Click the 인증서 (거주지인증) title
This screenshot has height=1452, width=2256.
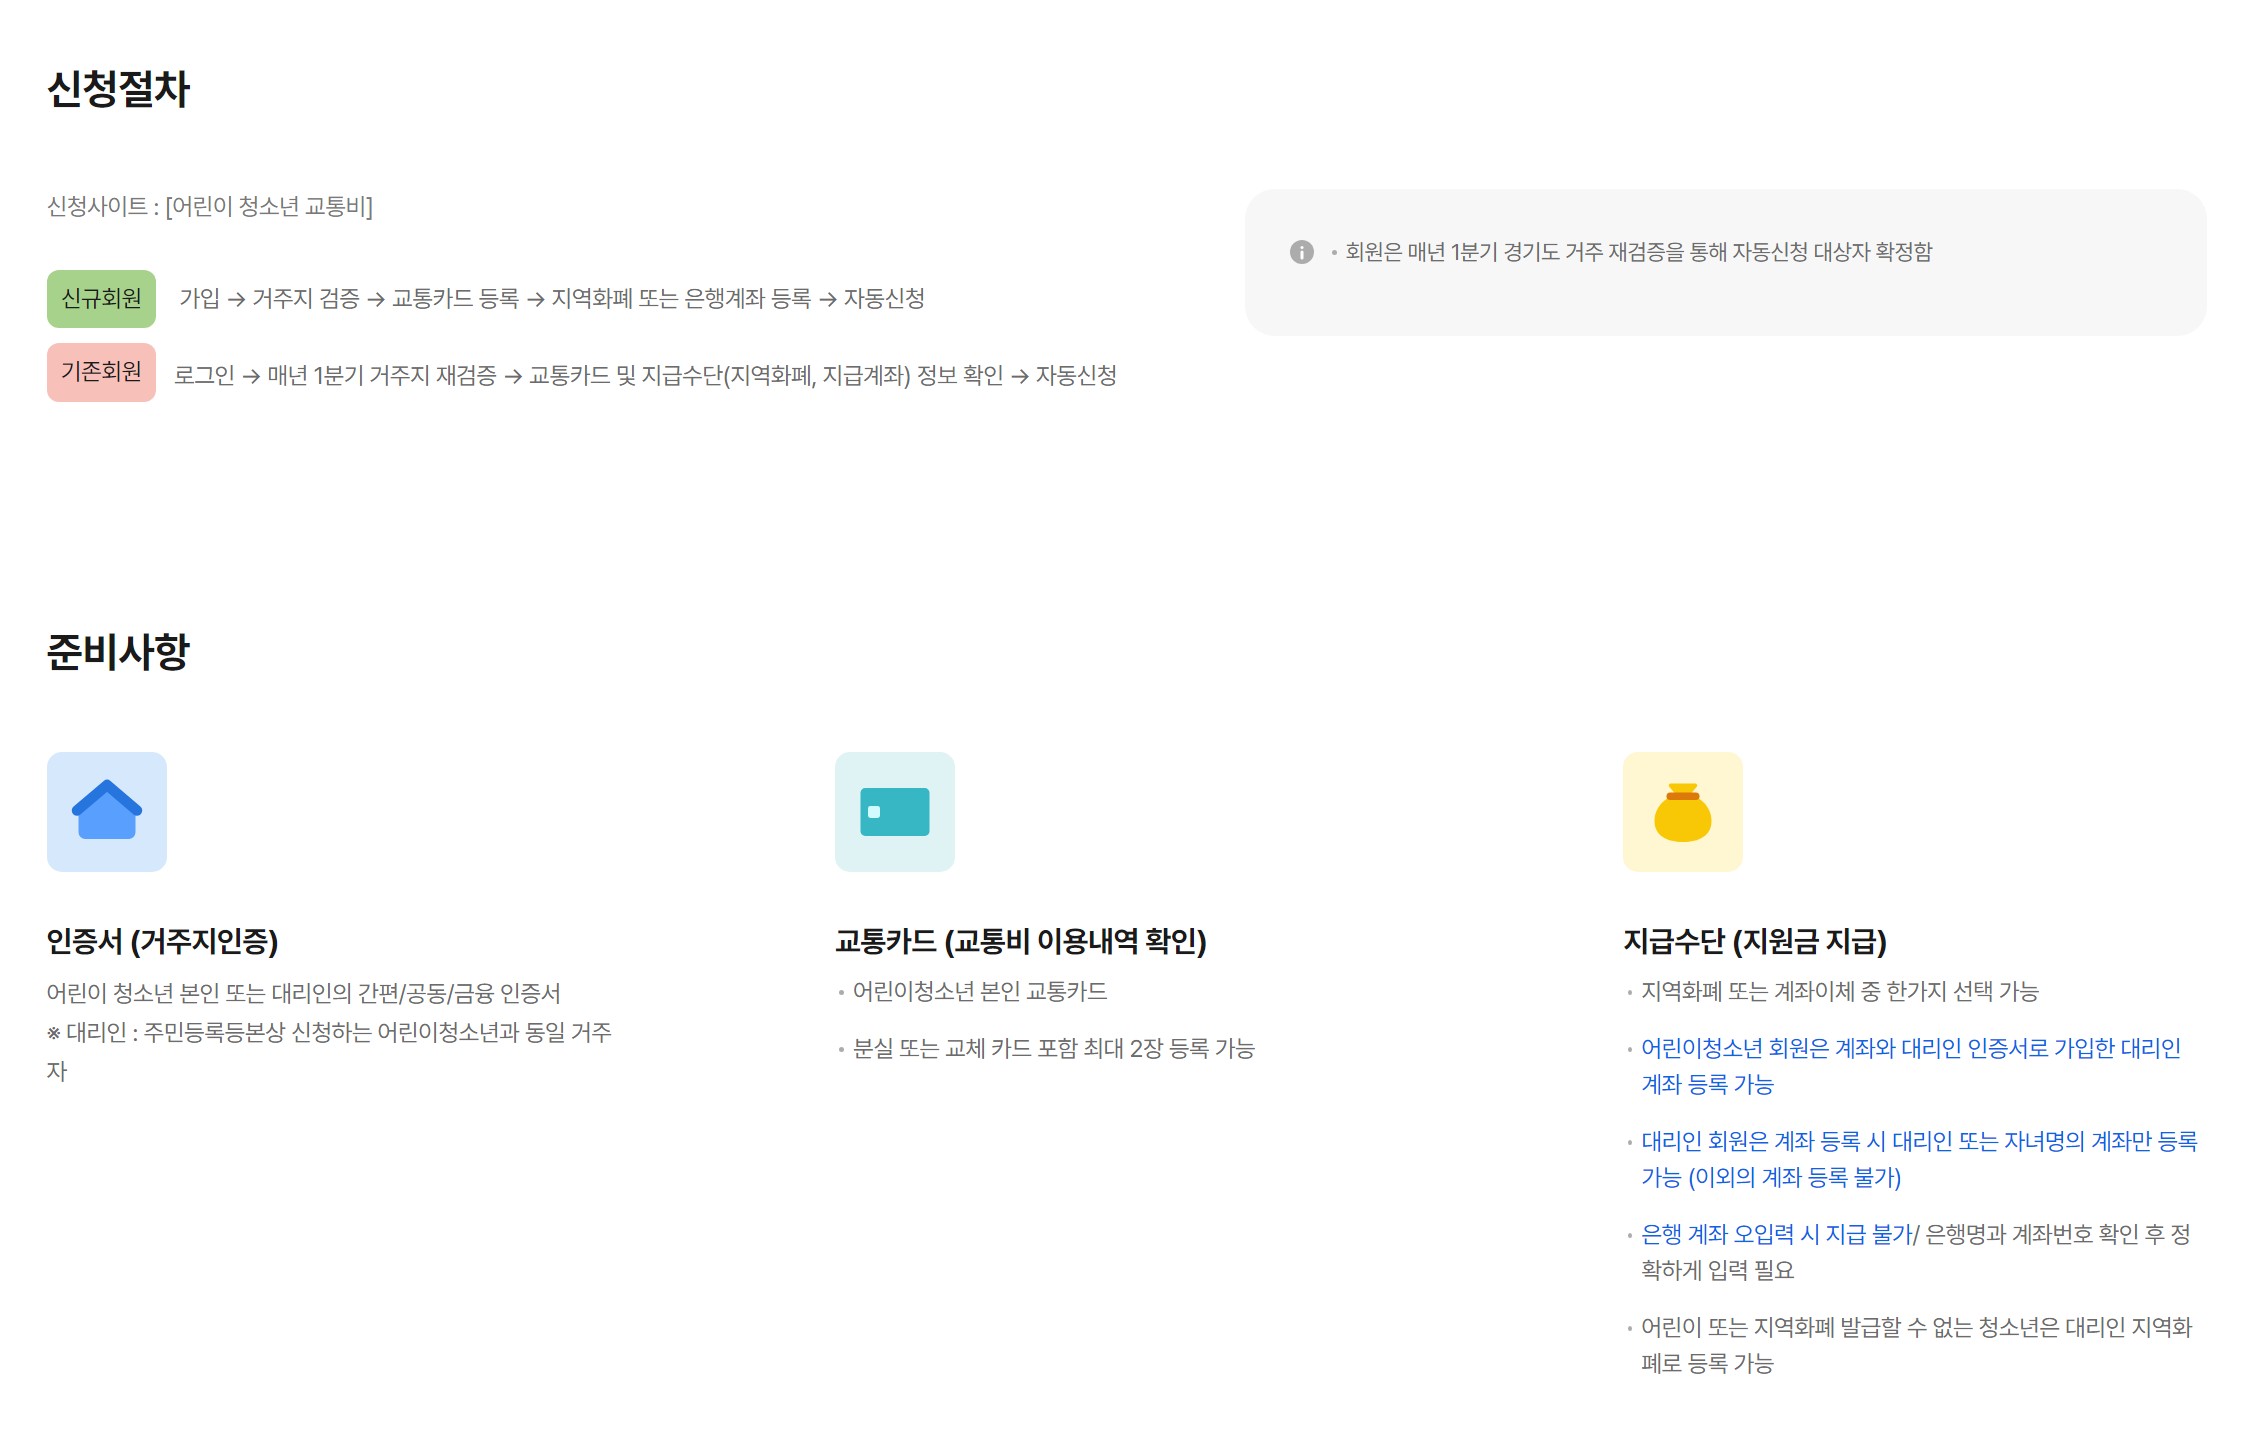[162, 941]
